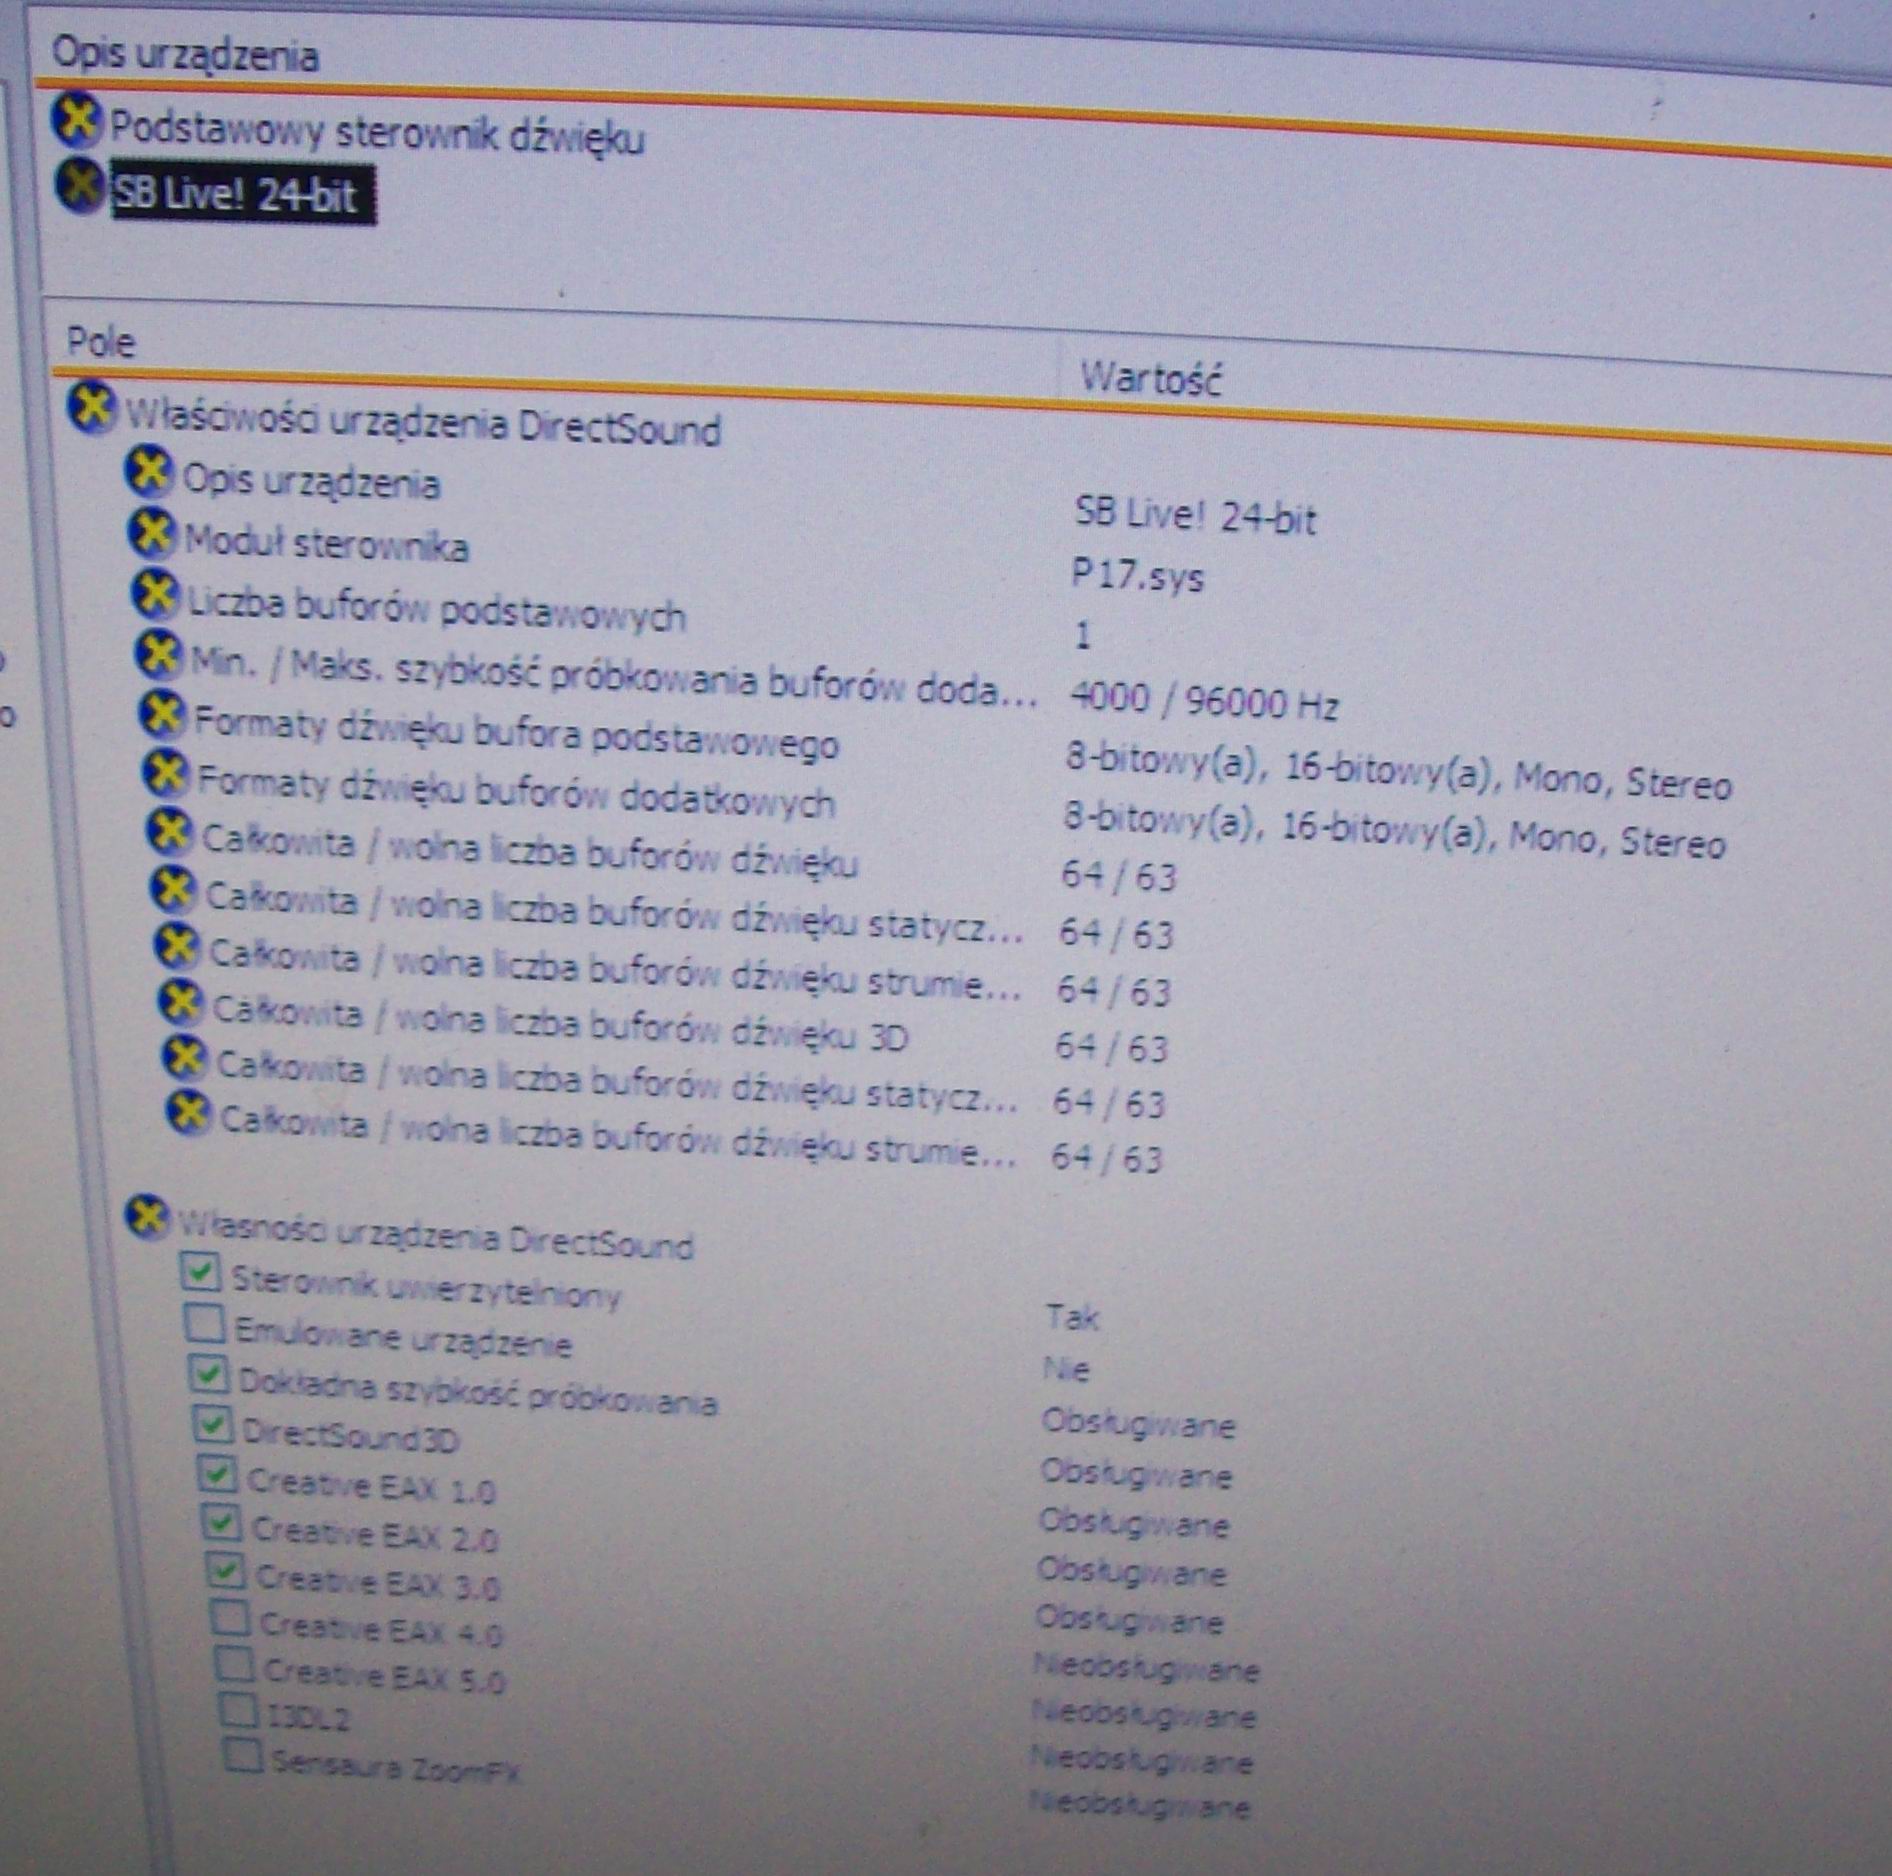Click the icon next to Liczba buforów podstawowych

pos(157,593)
